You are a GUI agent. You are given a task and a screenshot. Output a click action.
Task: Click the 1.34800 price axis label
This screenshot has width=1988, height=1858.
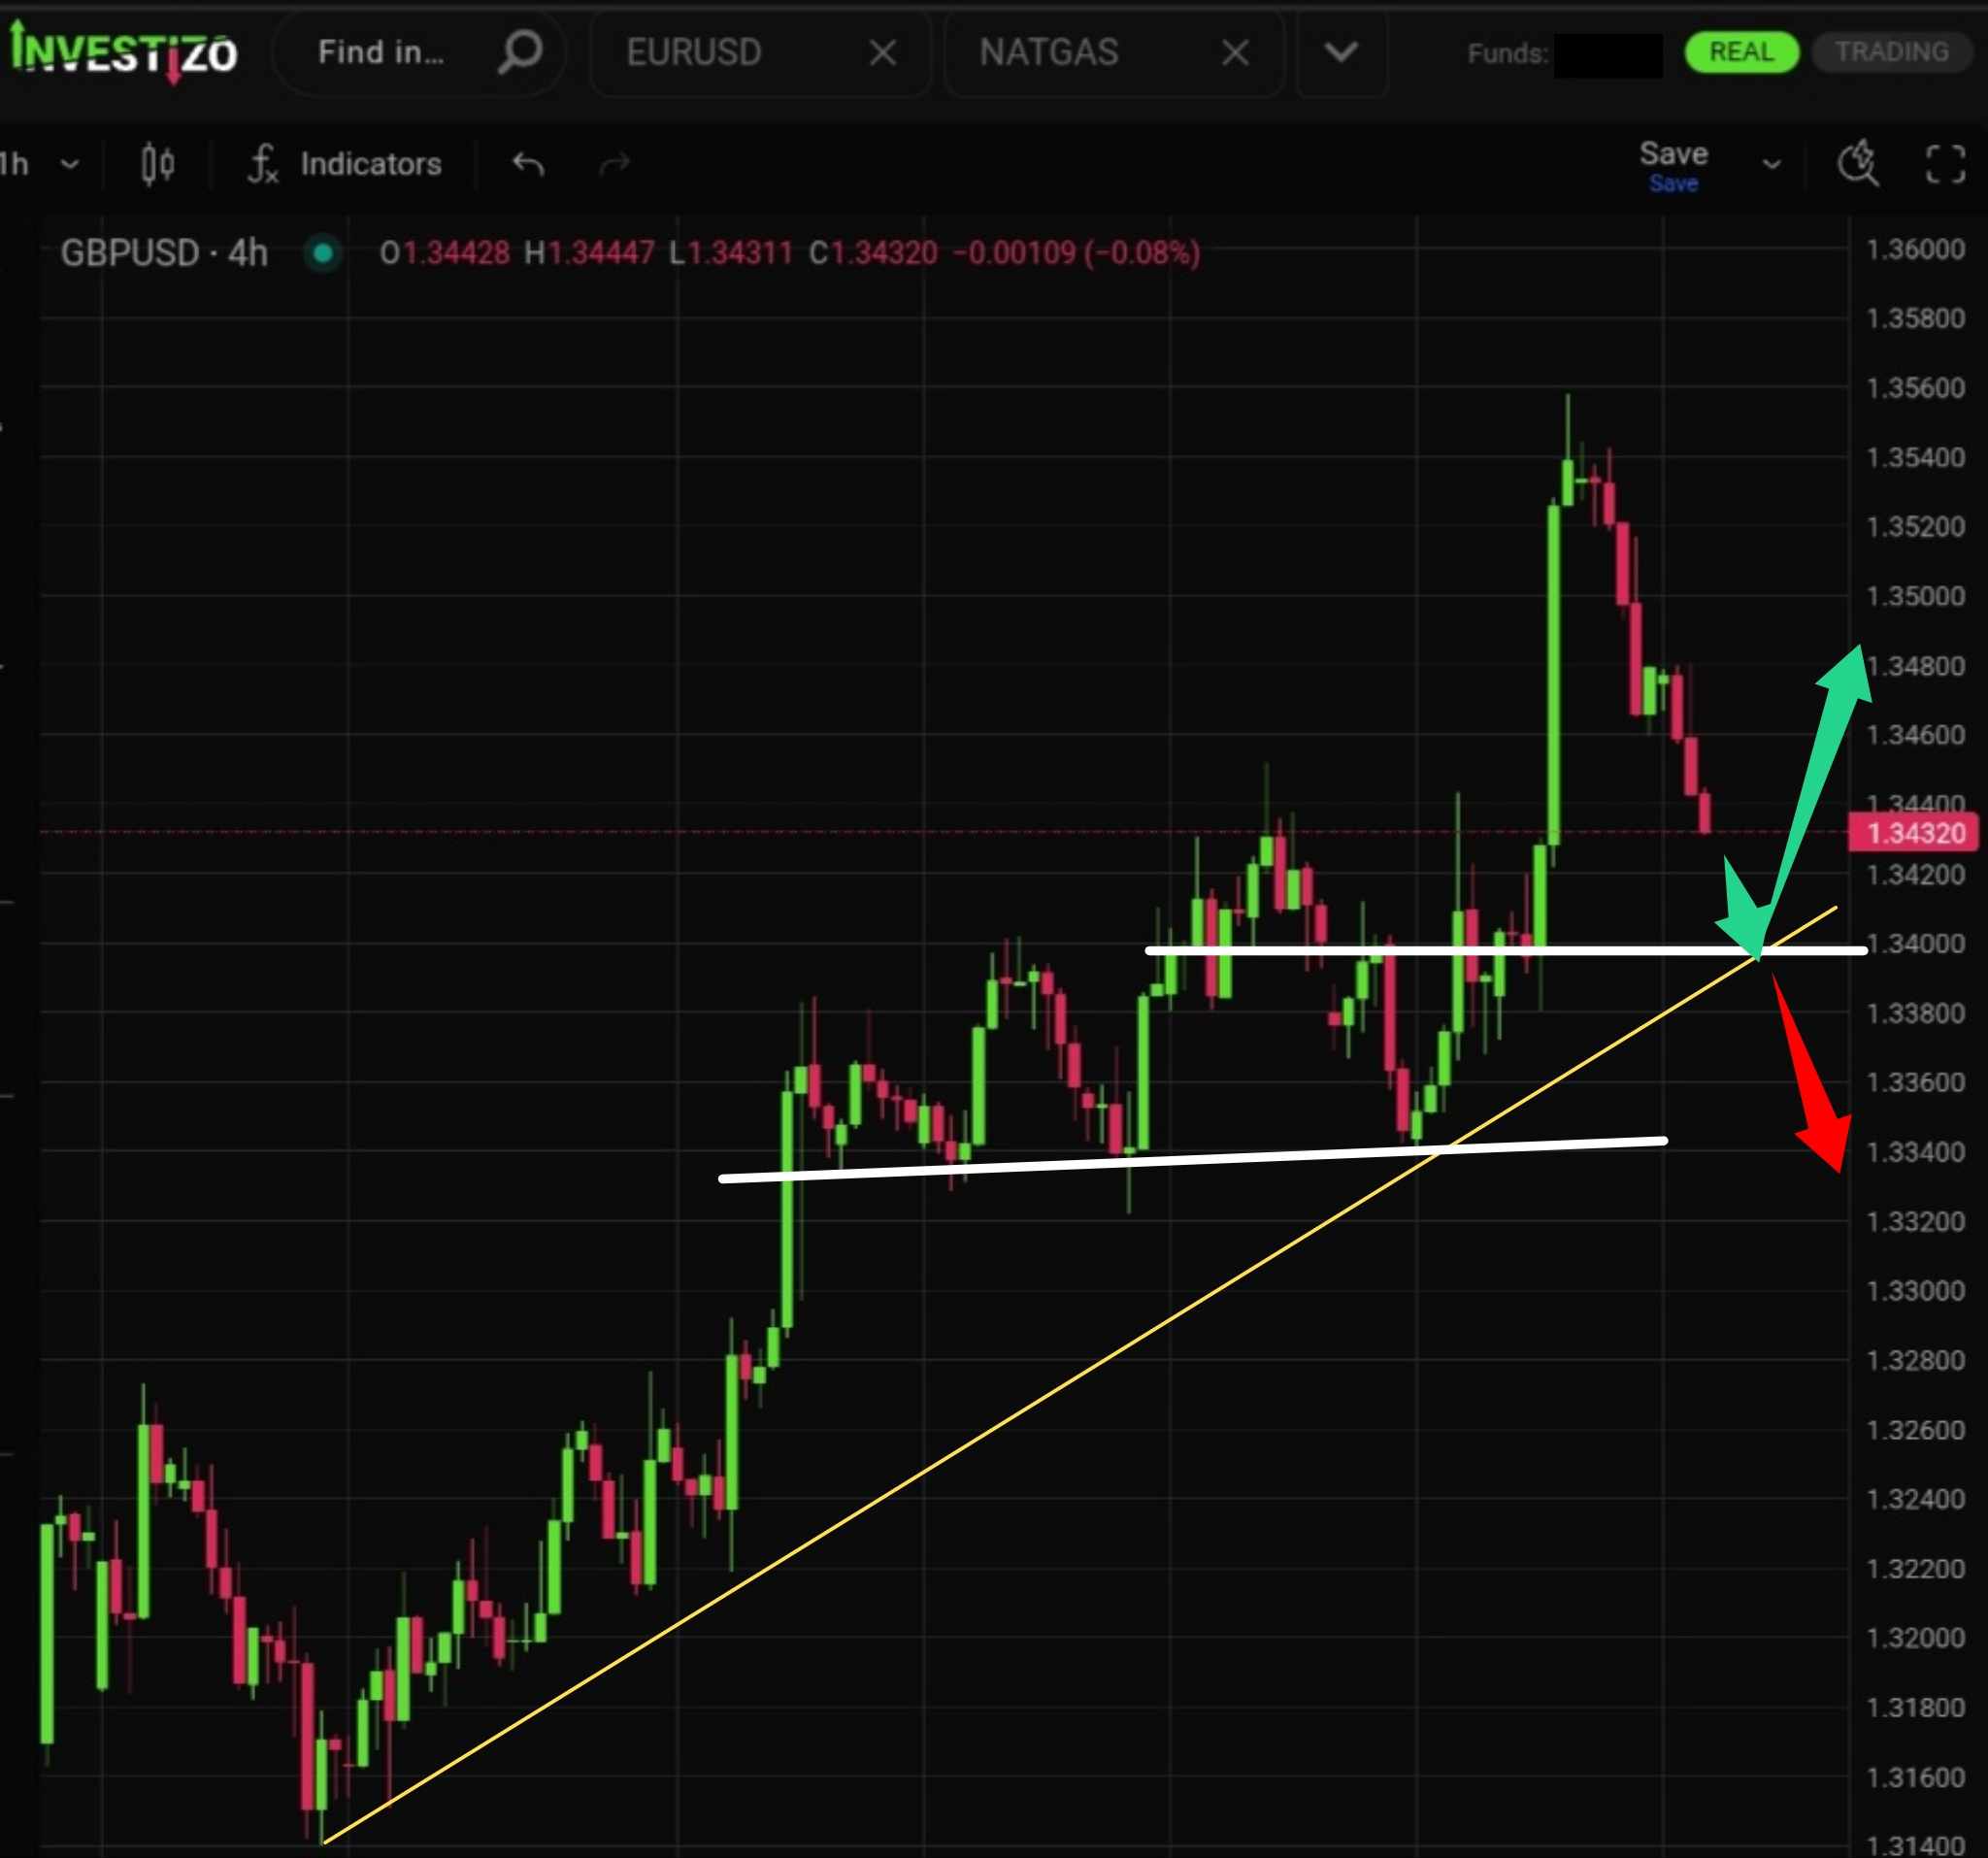point(1915,666)
